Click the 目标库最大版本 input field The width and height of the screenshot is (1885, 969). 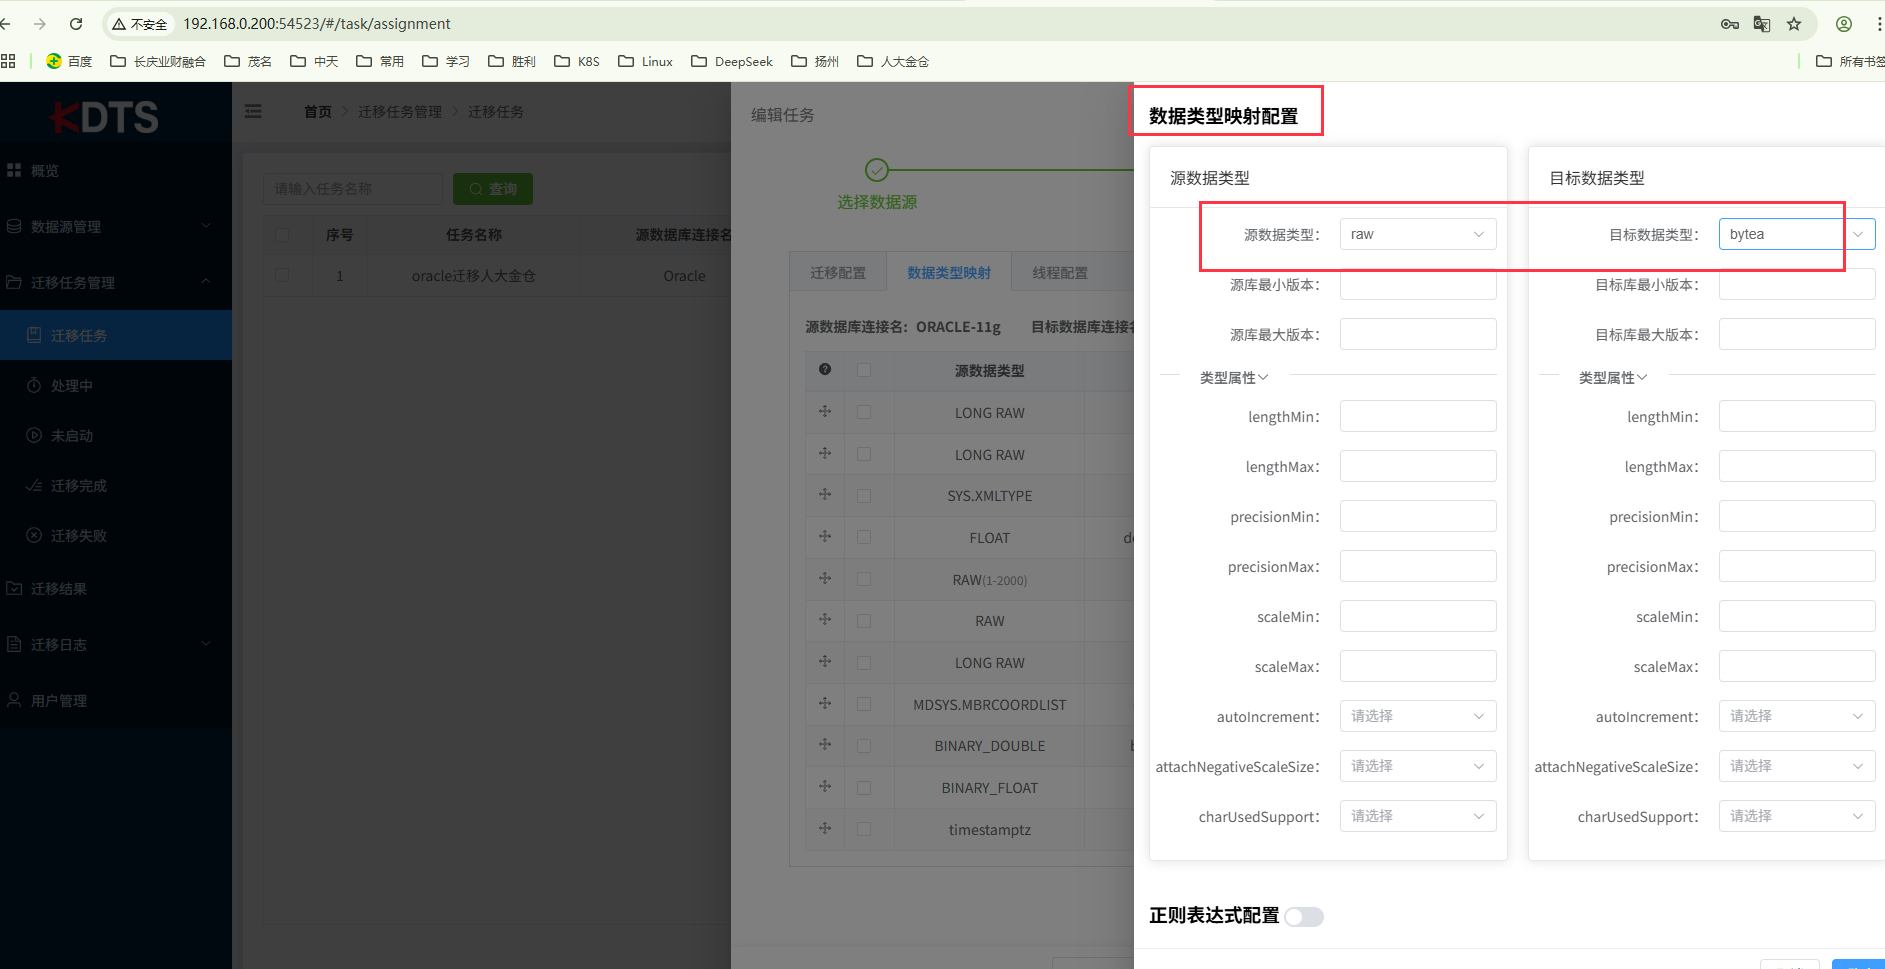(1797, 334)
